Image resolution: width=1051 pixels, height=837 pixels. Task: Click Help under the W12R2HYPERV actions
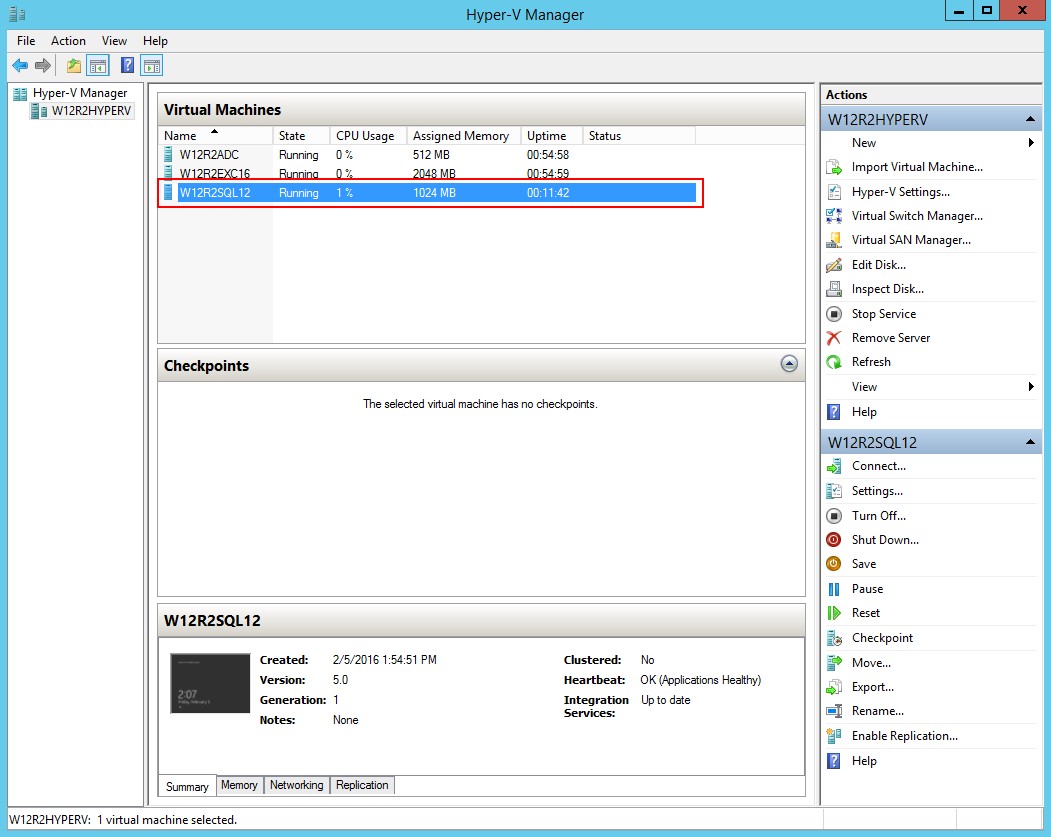[864, 411]
